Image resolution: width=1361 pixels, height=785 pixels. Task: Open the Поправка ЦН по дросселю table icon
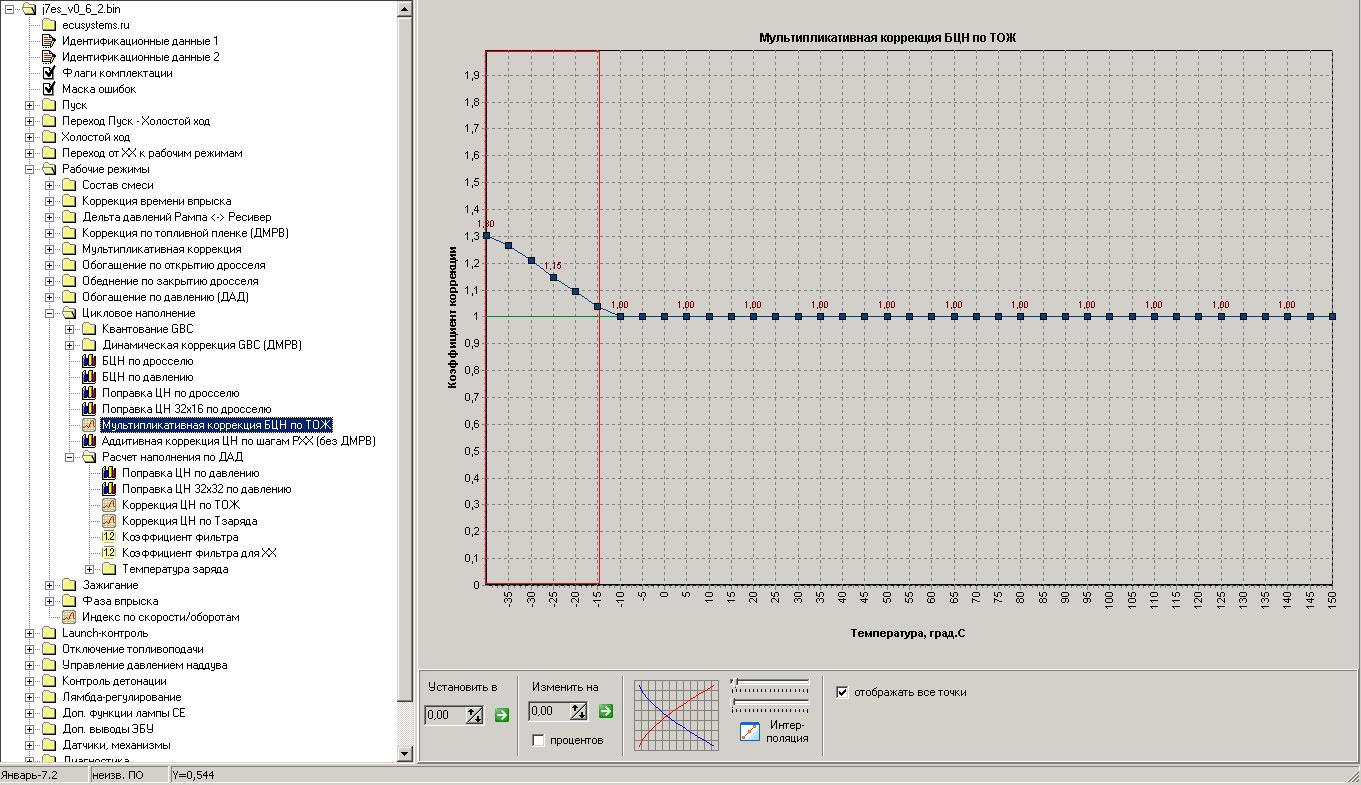point(89,393)
